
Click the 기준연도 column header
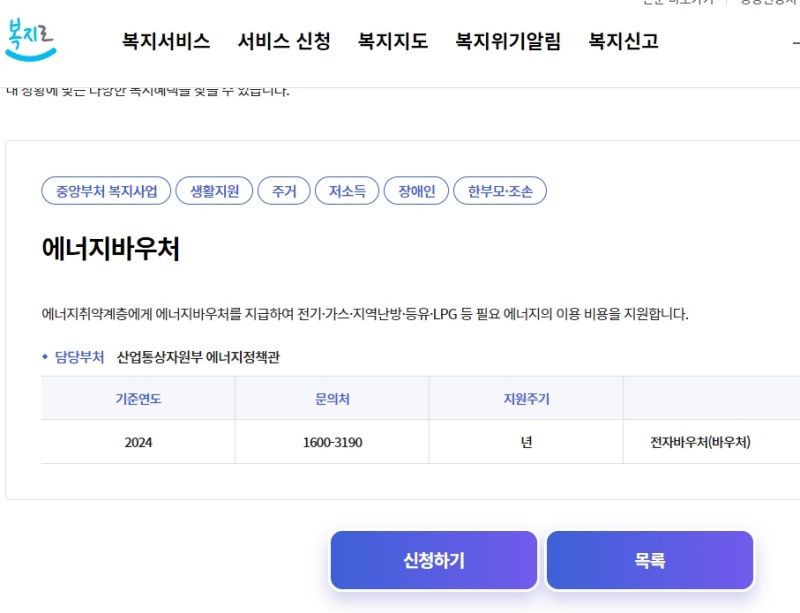pyautogui.click(x=138, y=399)
